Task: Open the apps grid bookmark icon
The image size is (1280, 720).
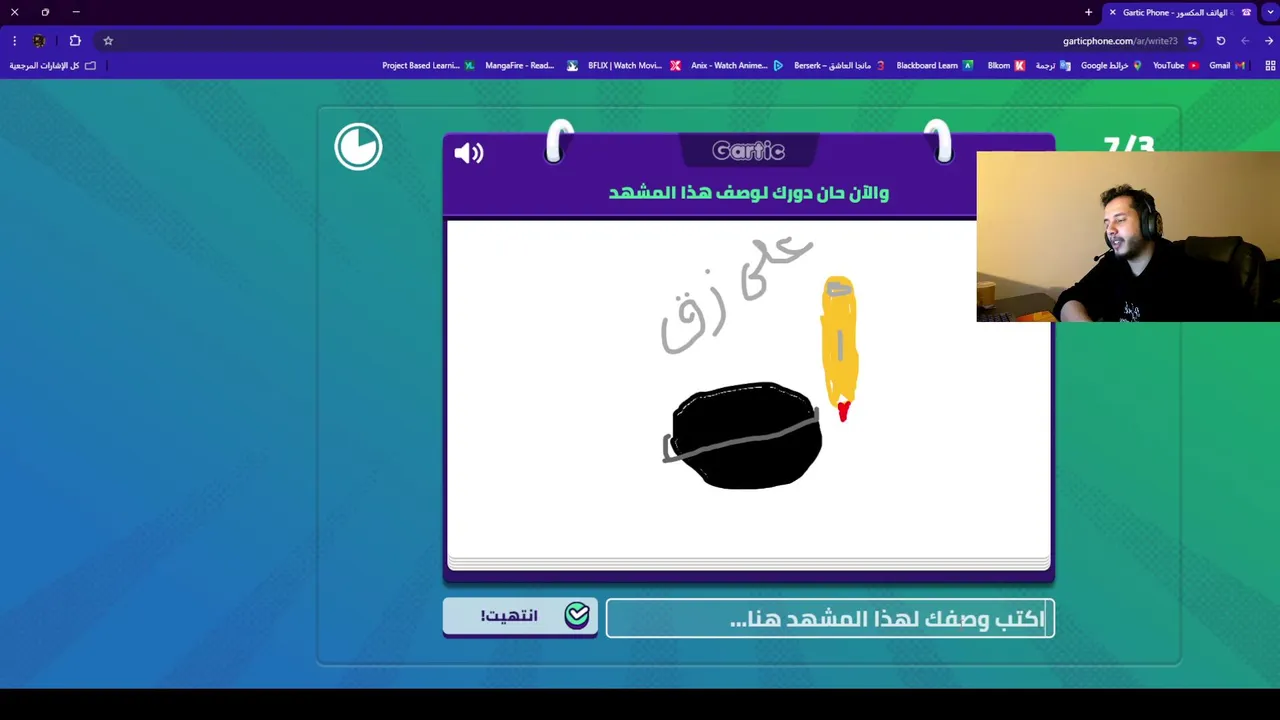Action: pos(1270,66)
